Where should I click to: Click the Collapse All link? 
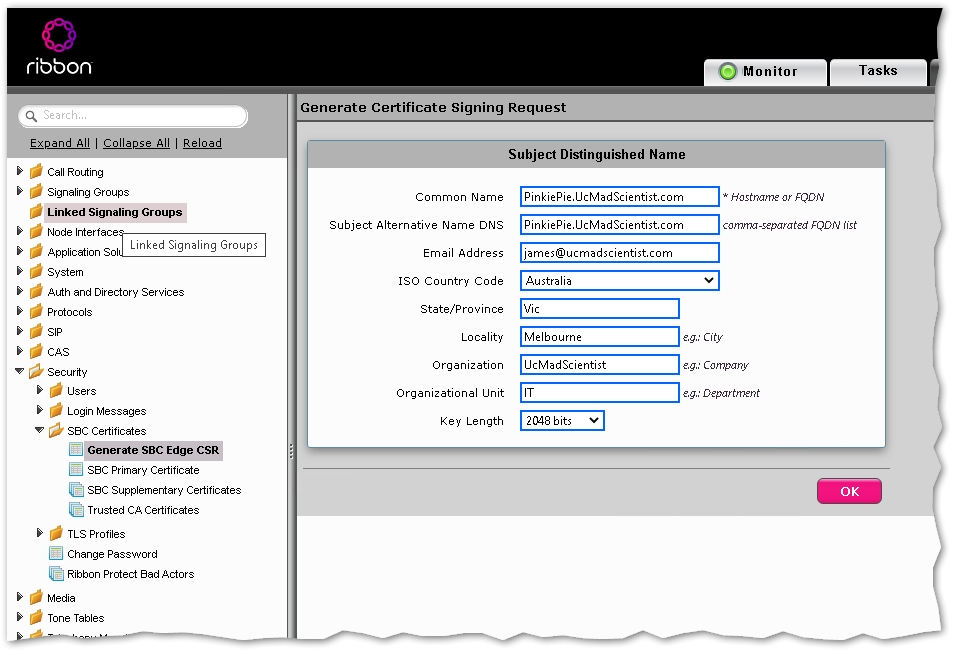[x=136, y=143]
